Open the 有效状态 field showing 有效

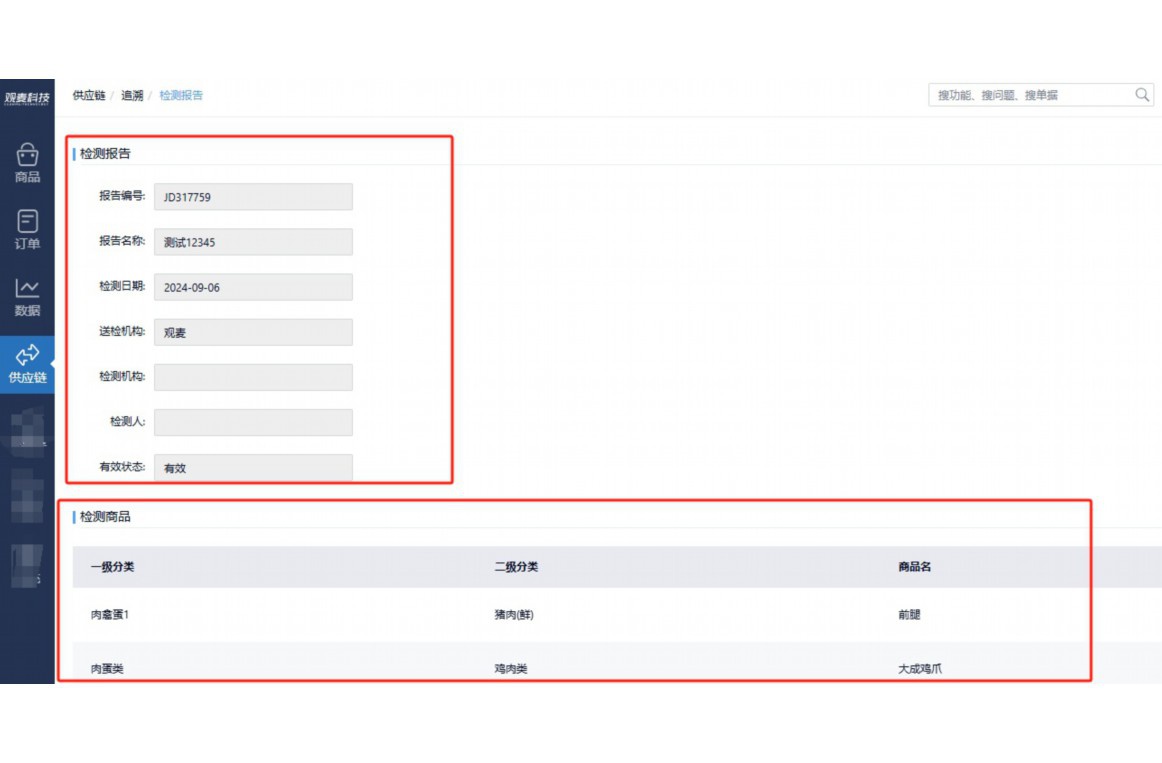coord(253,467)
